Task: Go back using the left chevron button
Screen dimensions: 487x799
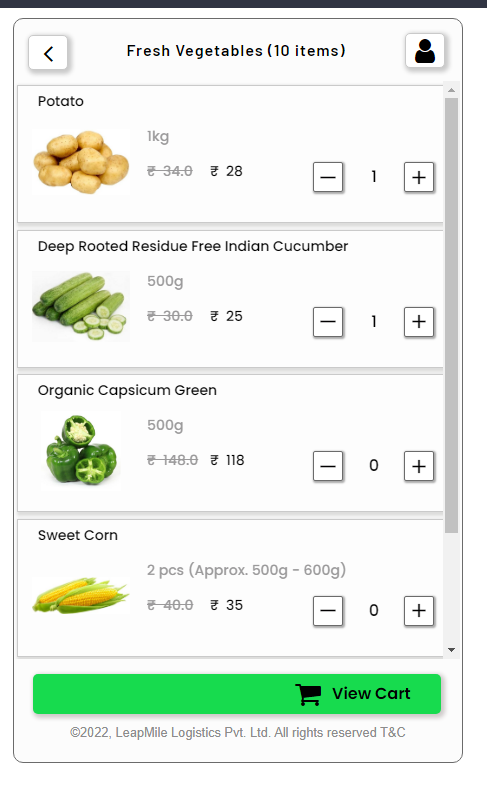Action: tap(48, 52)
